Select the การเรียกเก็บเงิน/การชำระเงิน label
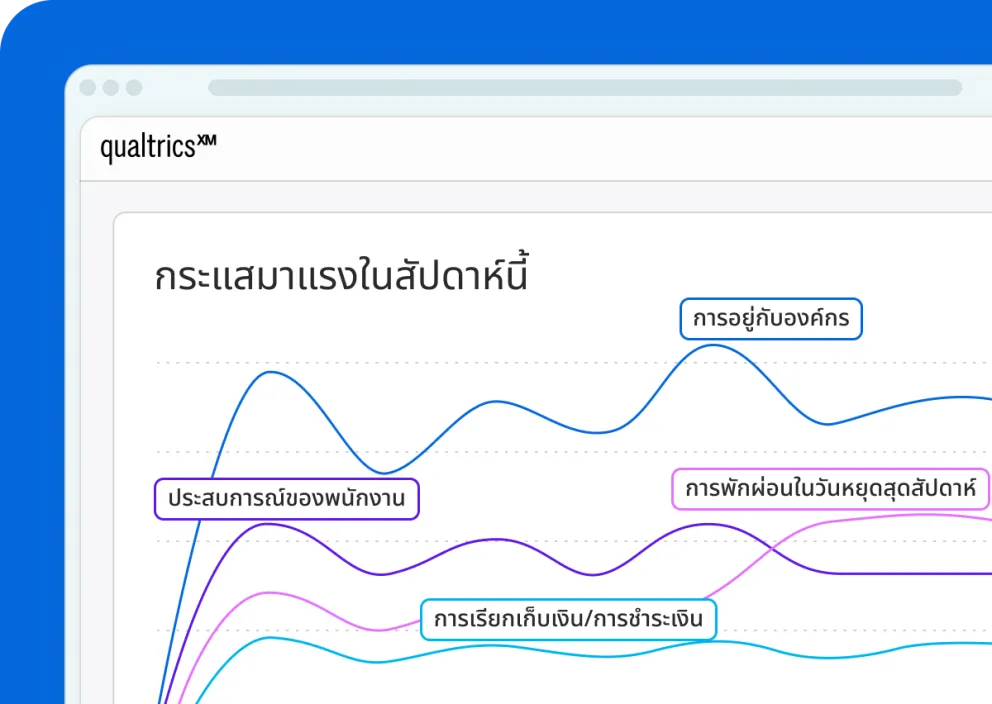This screenshot has width=992, height=704. (568, 619)
